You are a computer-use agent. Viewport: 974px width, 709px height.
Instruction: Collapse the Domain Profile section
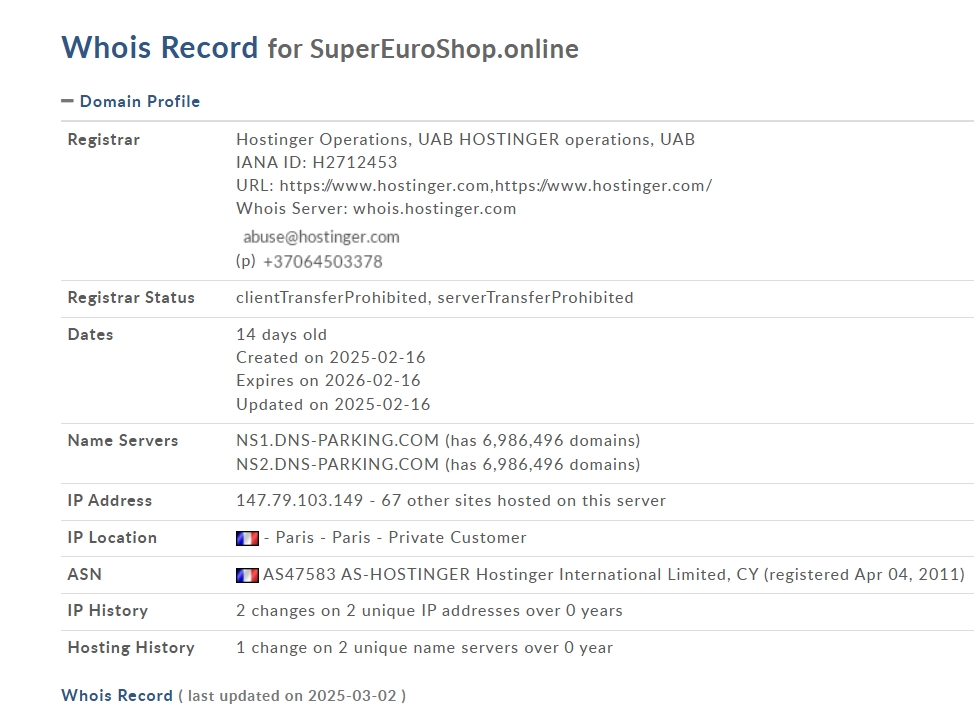tap(67, 101)
